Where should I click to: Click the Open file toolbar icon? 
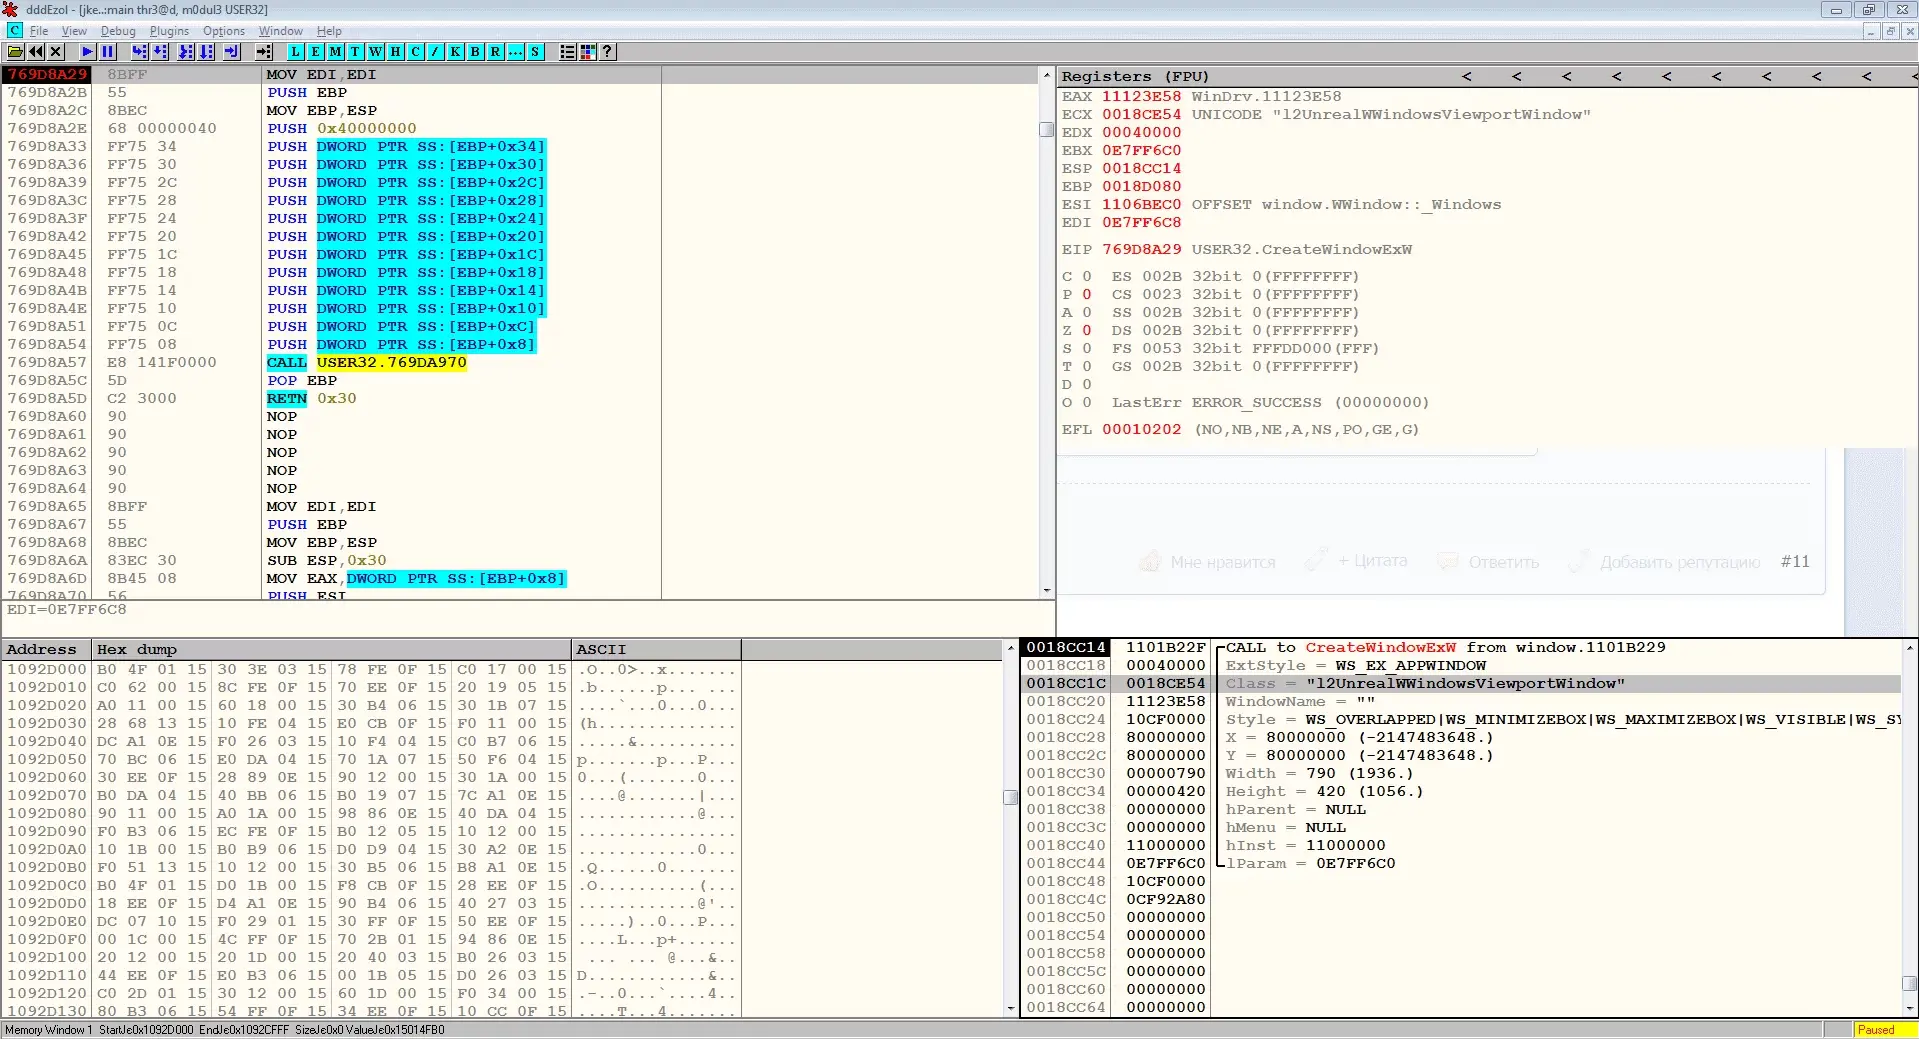point(15,52)
